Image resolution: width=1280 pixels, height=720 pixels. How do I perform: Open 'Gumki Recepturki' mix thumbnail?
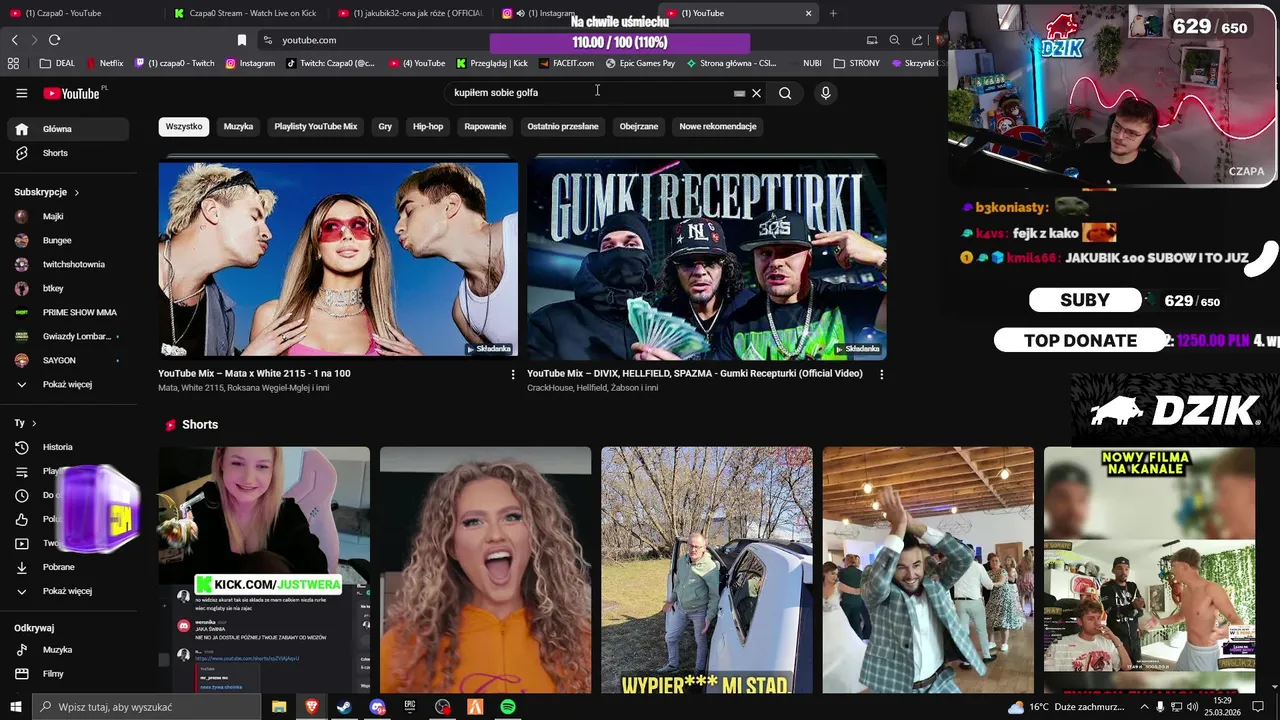pyautogui.click(x=707, y=258)
